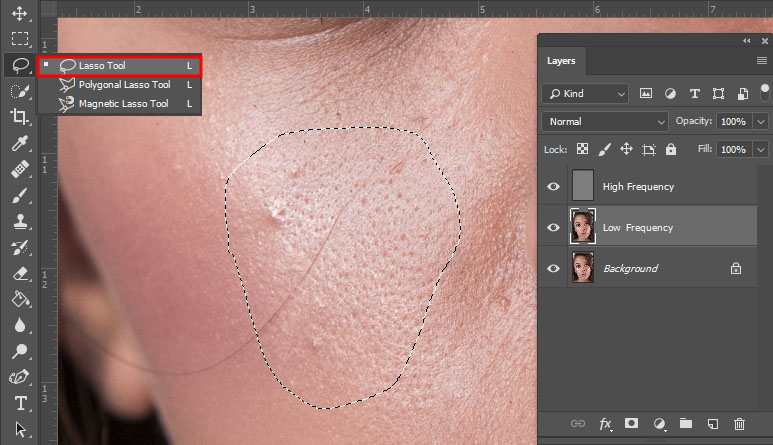Hide the High Frequency layer
Viewport: 773px width, 445px height.
tap(553, 186)
